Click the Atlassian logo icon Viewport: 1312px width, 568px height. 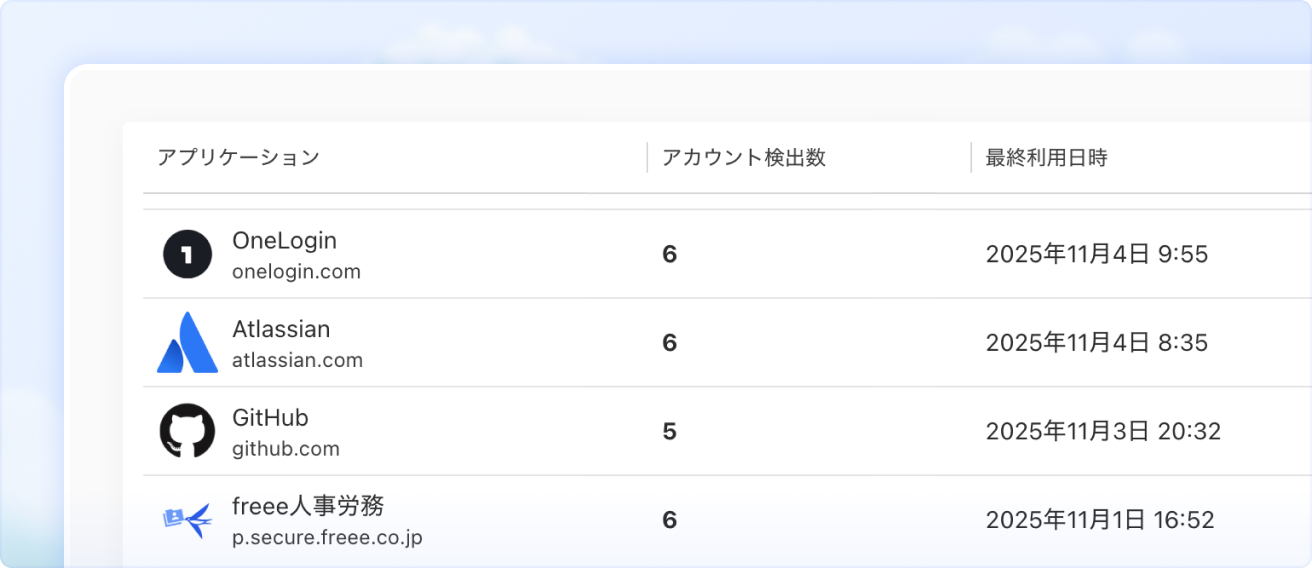click(x=187, y=343)
